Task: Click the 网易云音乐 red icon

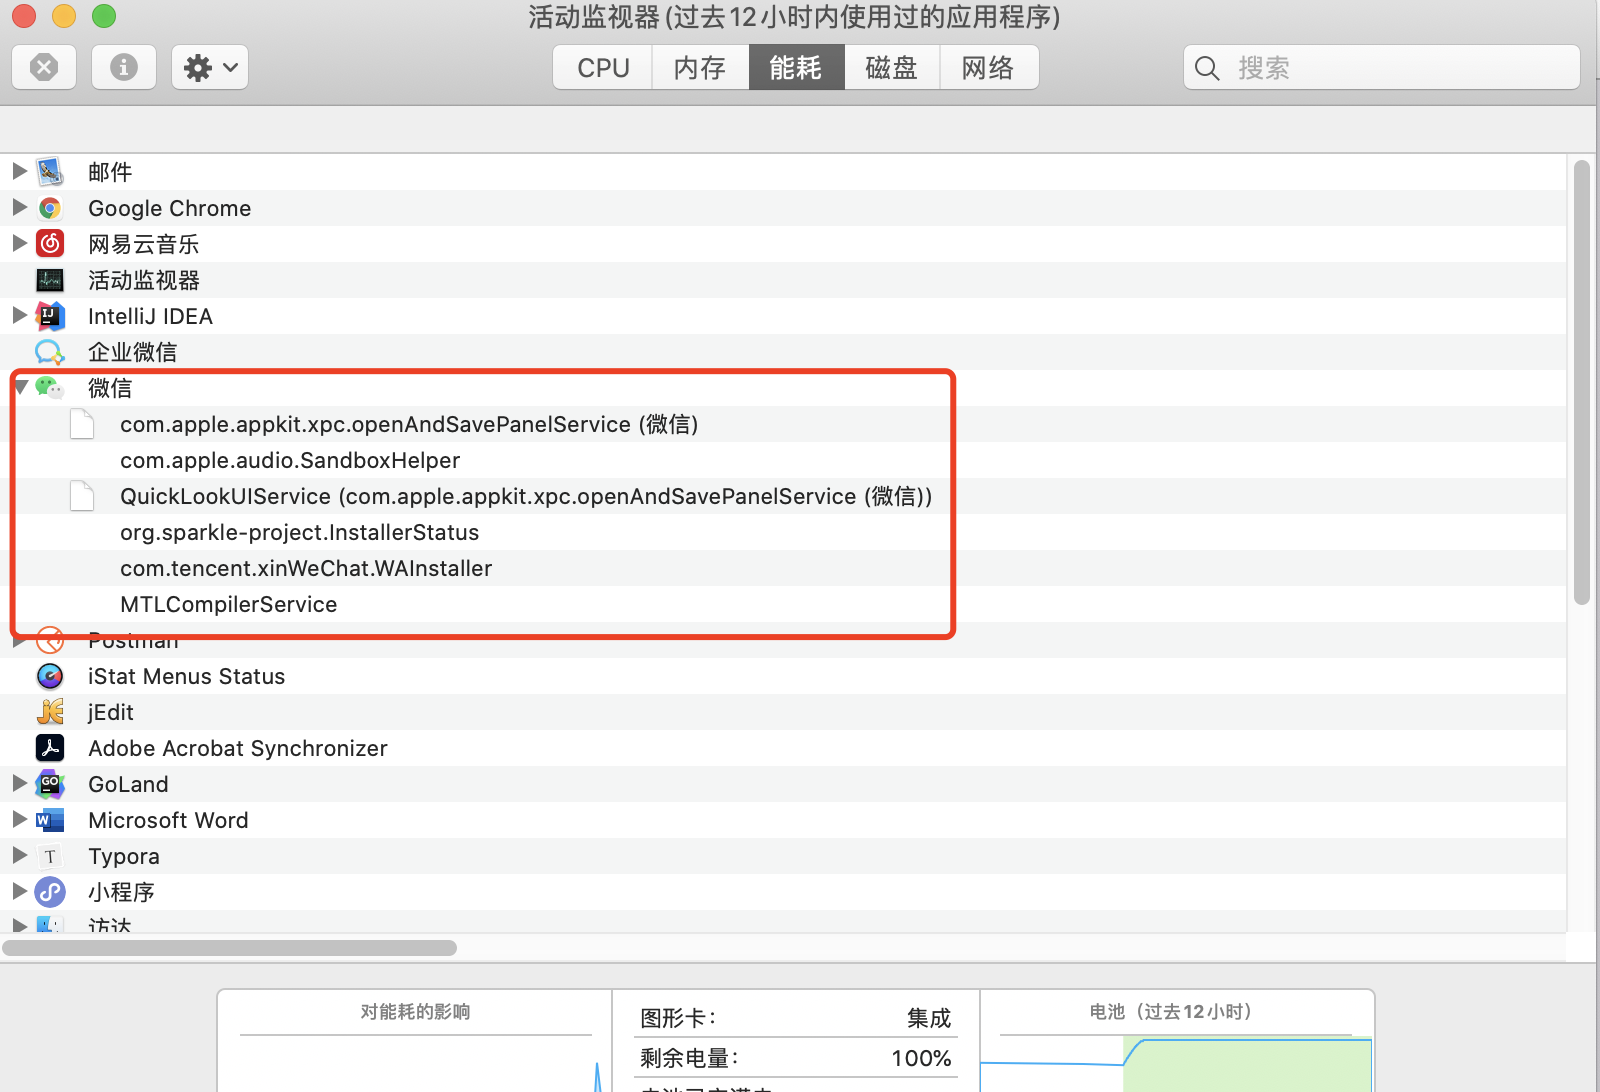Action: point(50,244)
